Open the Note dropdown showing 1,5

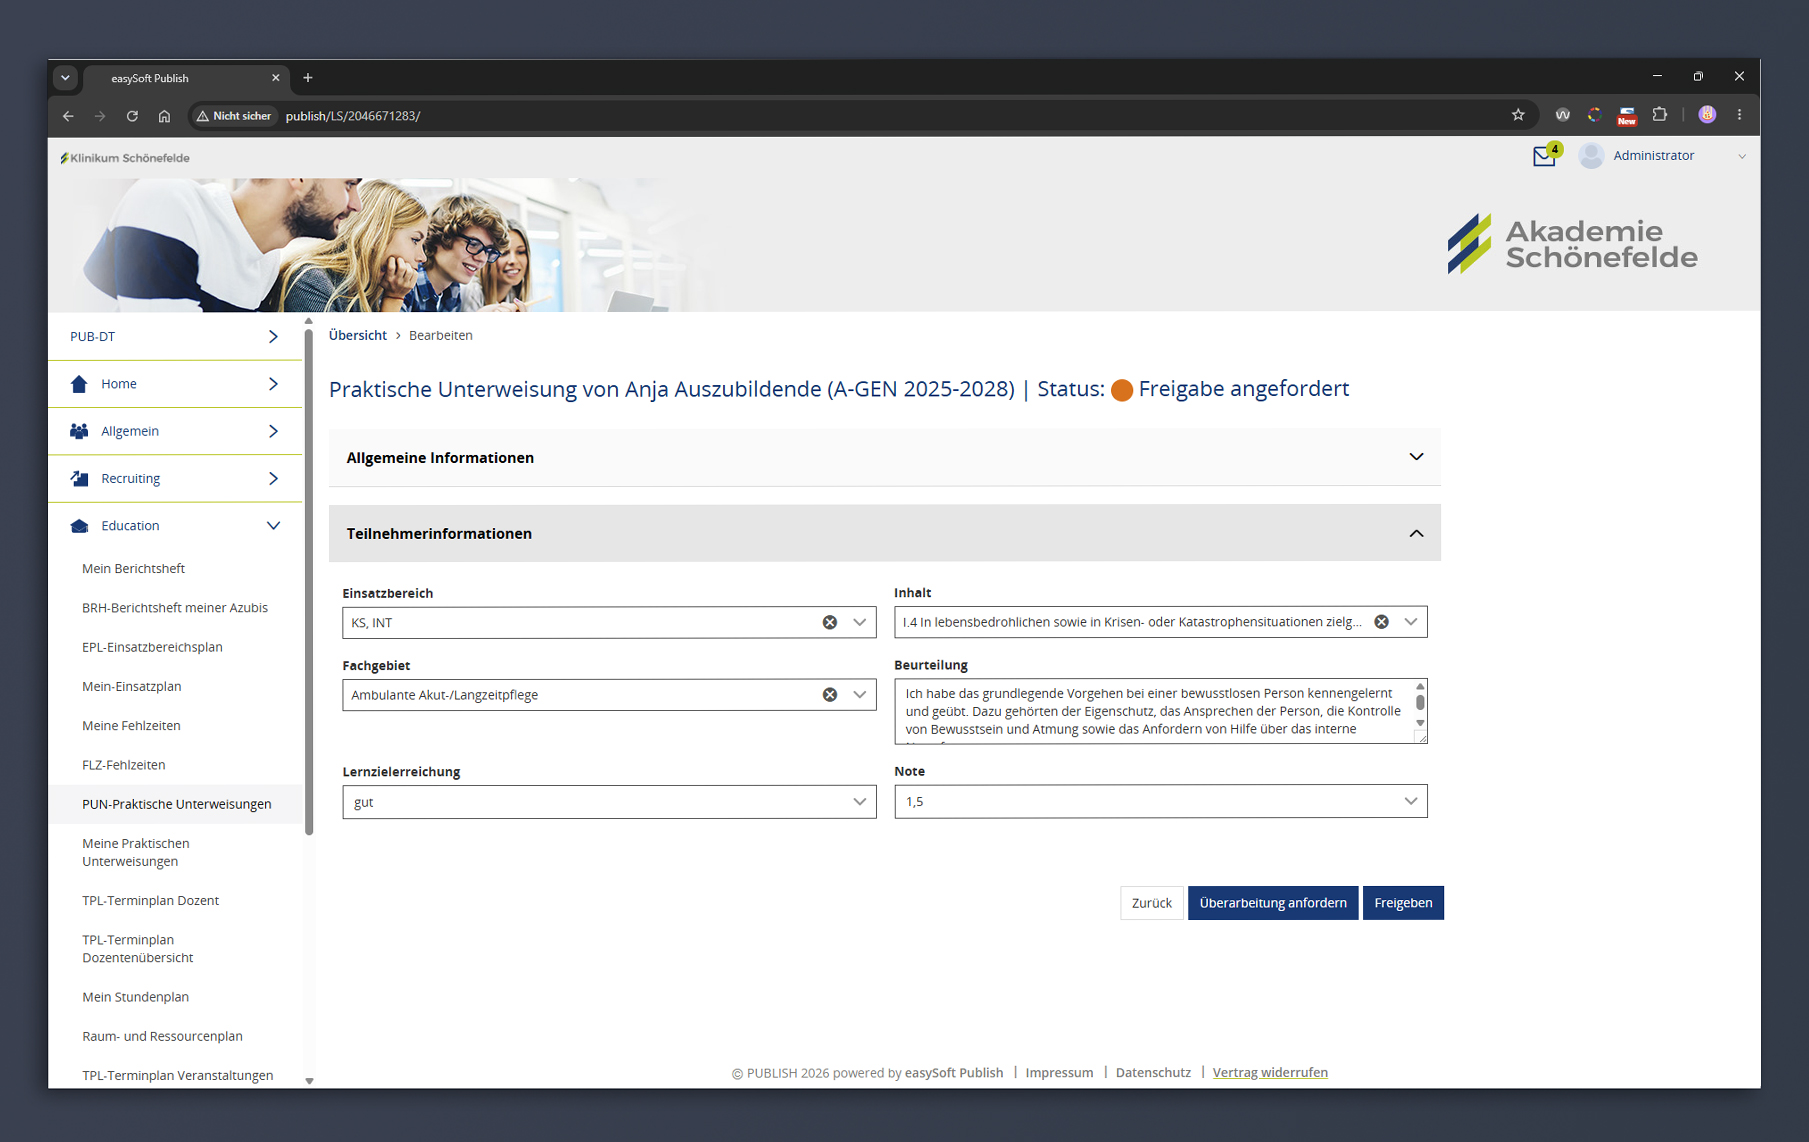[x=1160, y=801]
